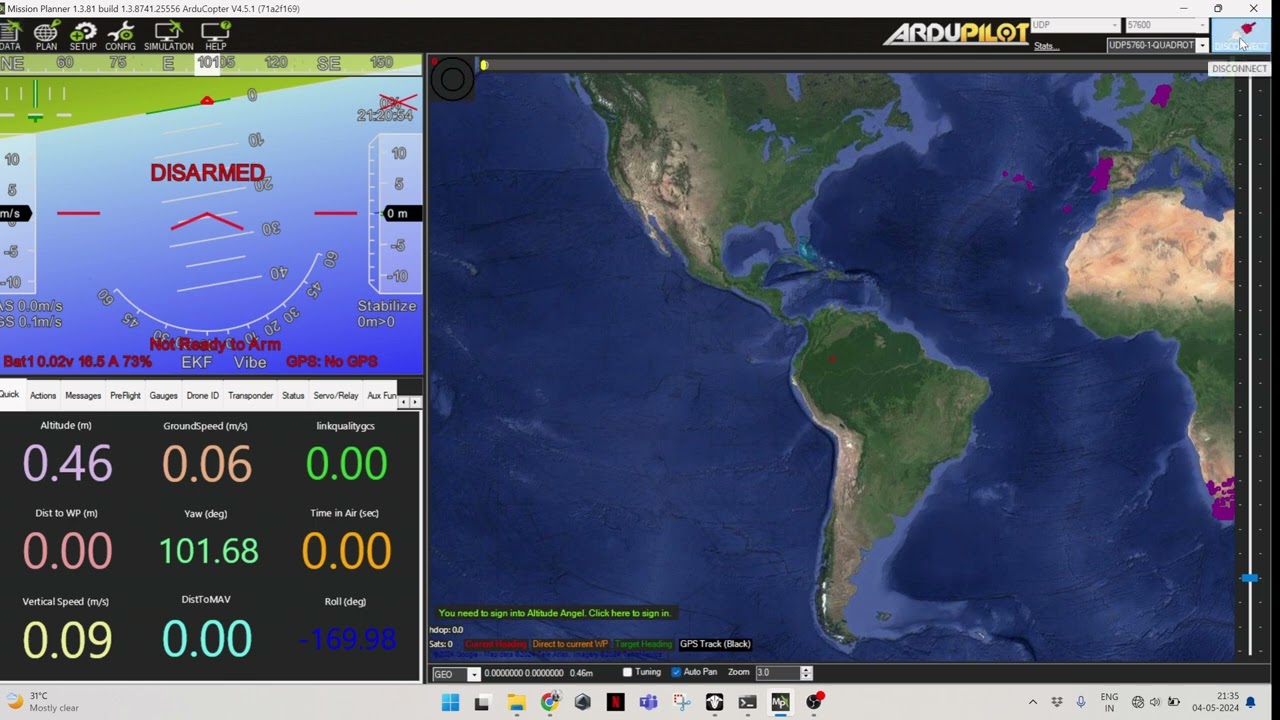Click the red-dot recorder taskbar icon
This screenshot has width=1280, height=720.
814,702
